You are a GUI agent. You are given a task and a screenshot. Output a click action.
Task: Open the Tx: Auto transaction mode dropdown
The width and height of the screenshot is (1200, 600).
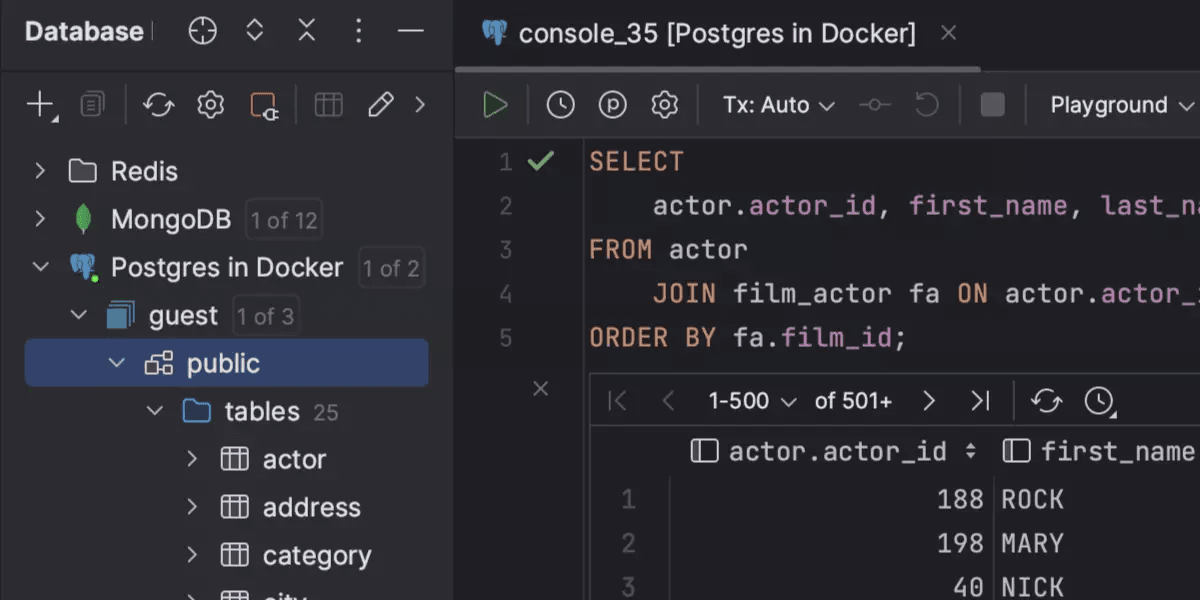point(776,104)
